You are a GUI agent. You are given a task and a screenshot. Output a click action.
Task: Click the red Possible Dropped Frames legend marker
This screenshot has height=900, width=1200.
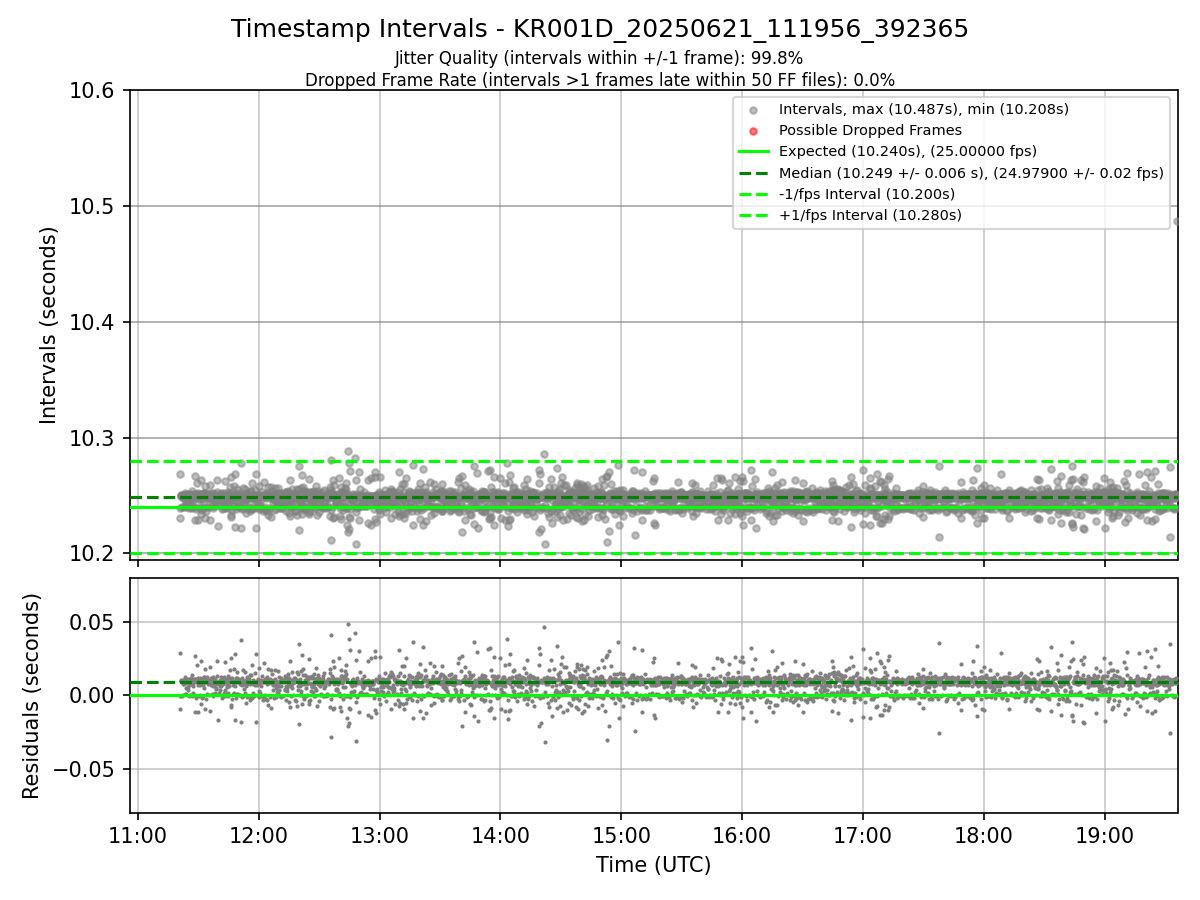pos(754,131)
